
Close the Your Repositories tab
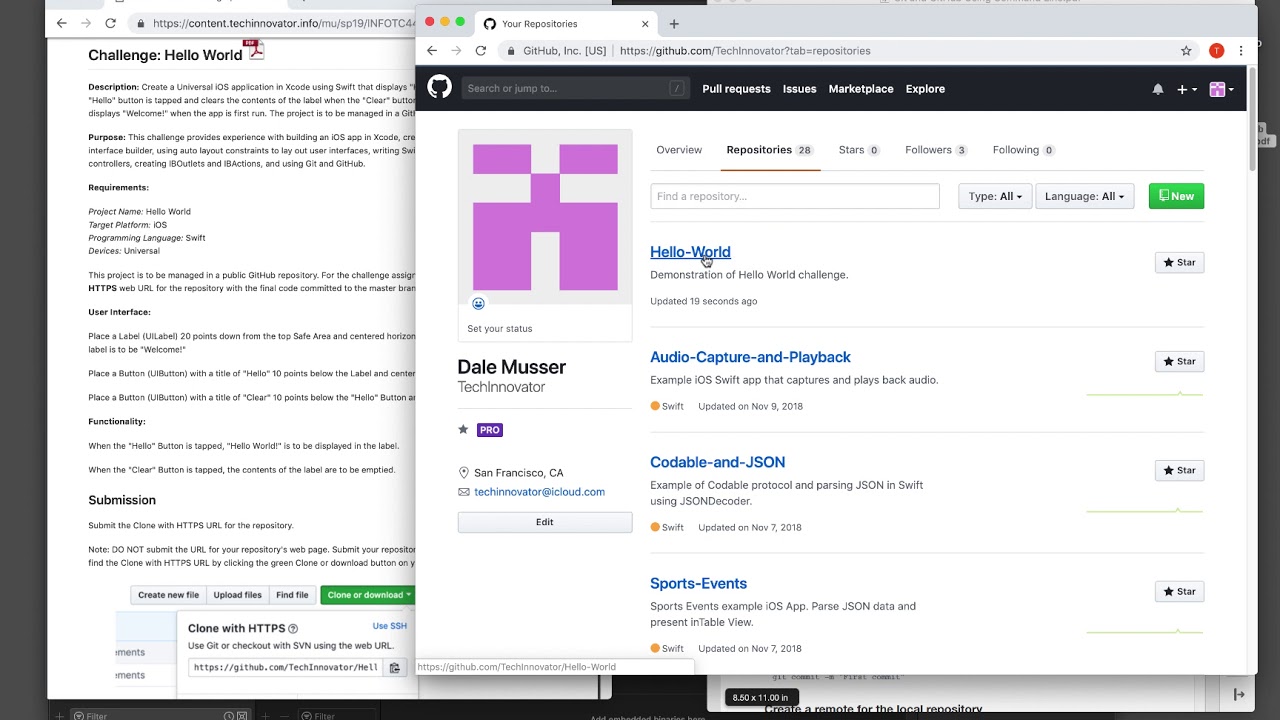645,24
